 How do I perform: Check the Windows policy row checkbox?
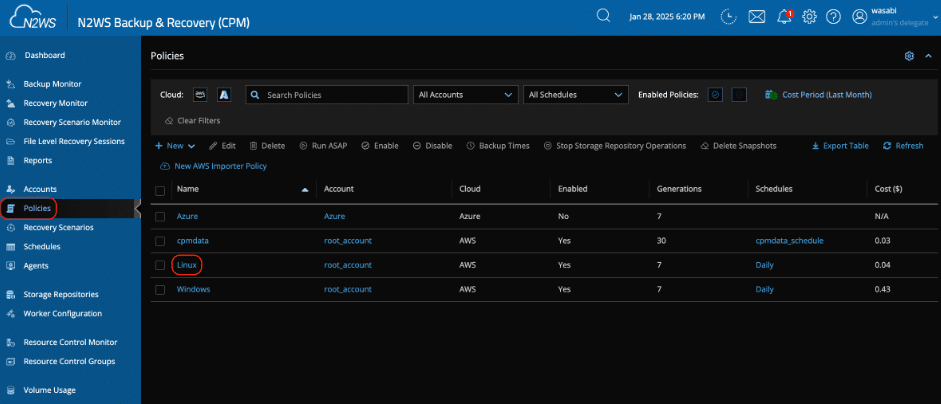160,290
